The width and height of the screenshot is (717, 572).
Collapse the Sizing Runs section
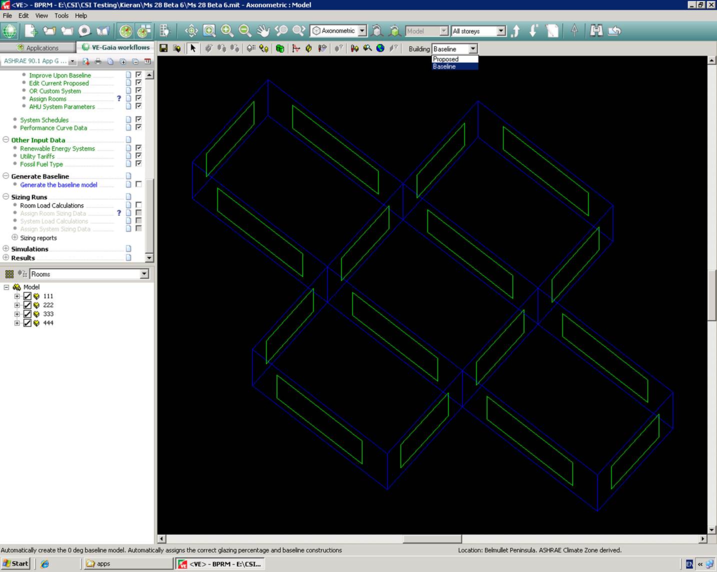pyautogui.click(x=6, y=197)
